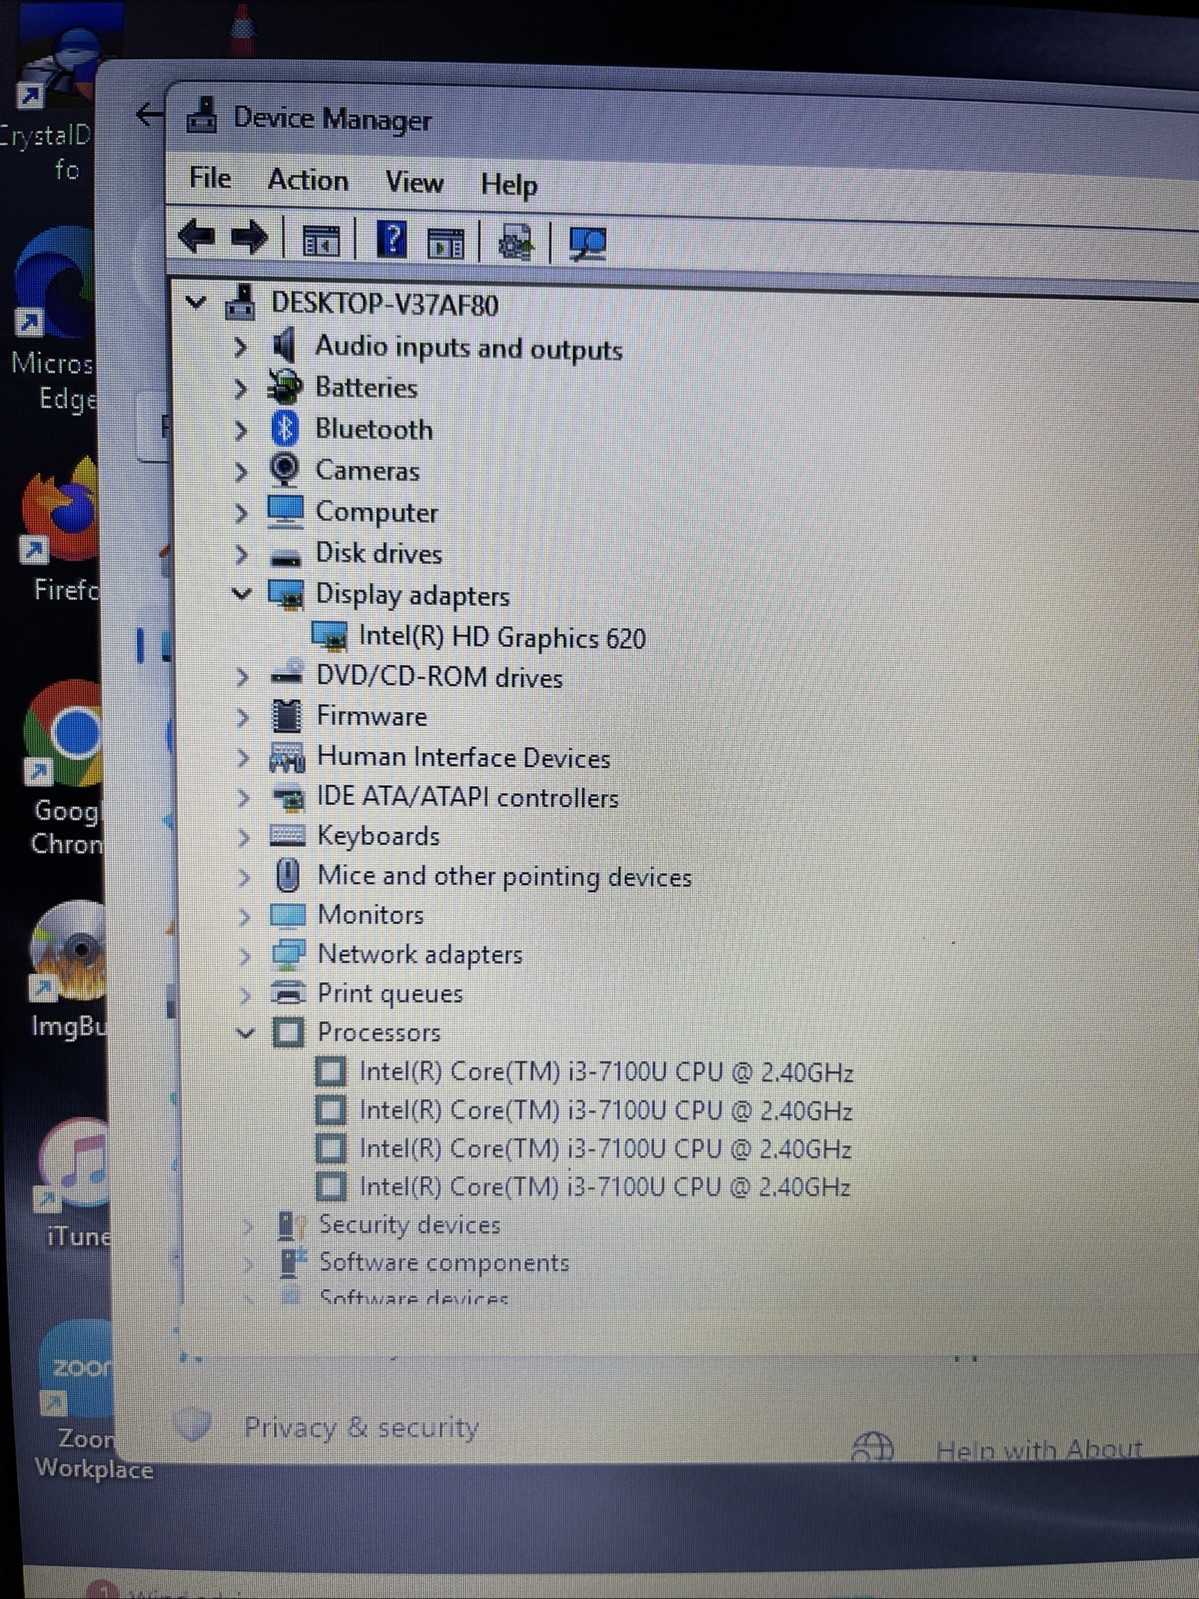Viewport: 1199px width, 1599px height.
Task: Click the Security devices icon
Action: 291,1225
